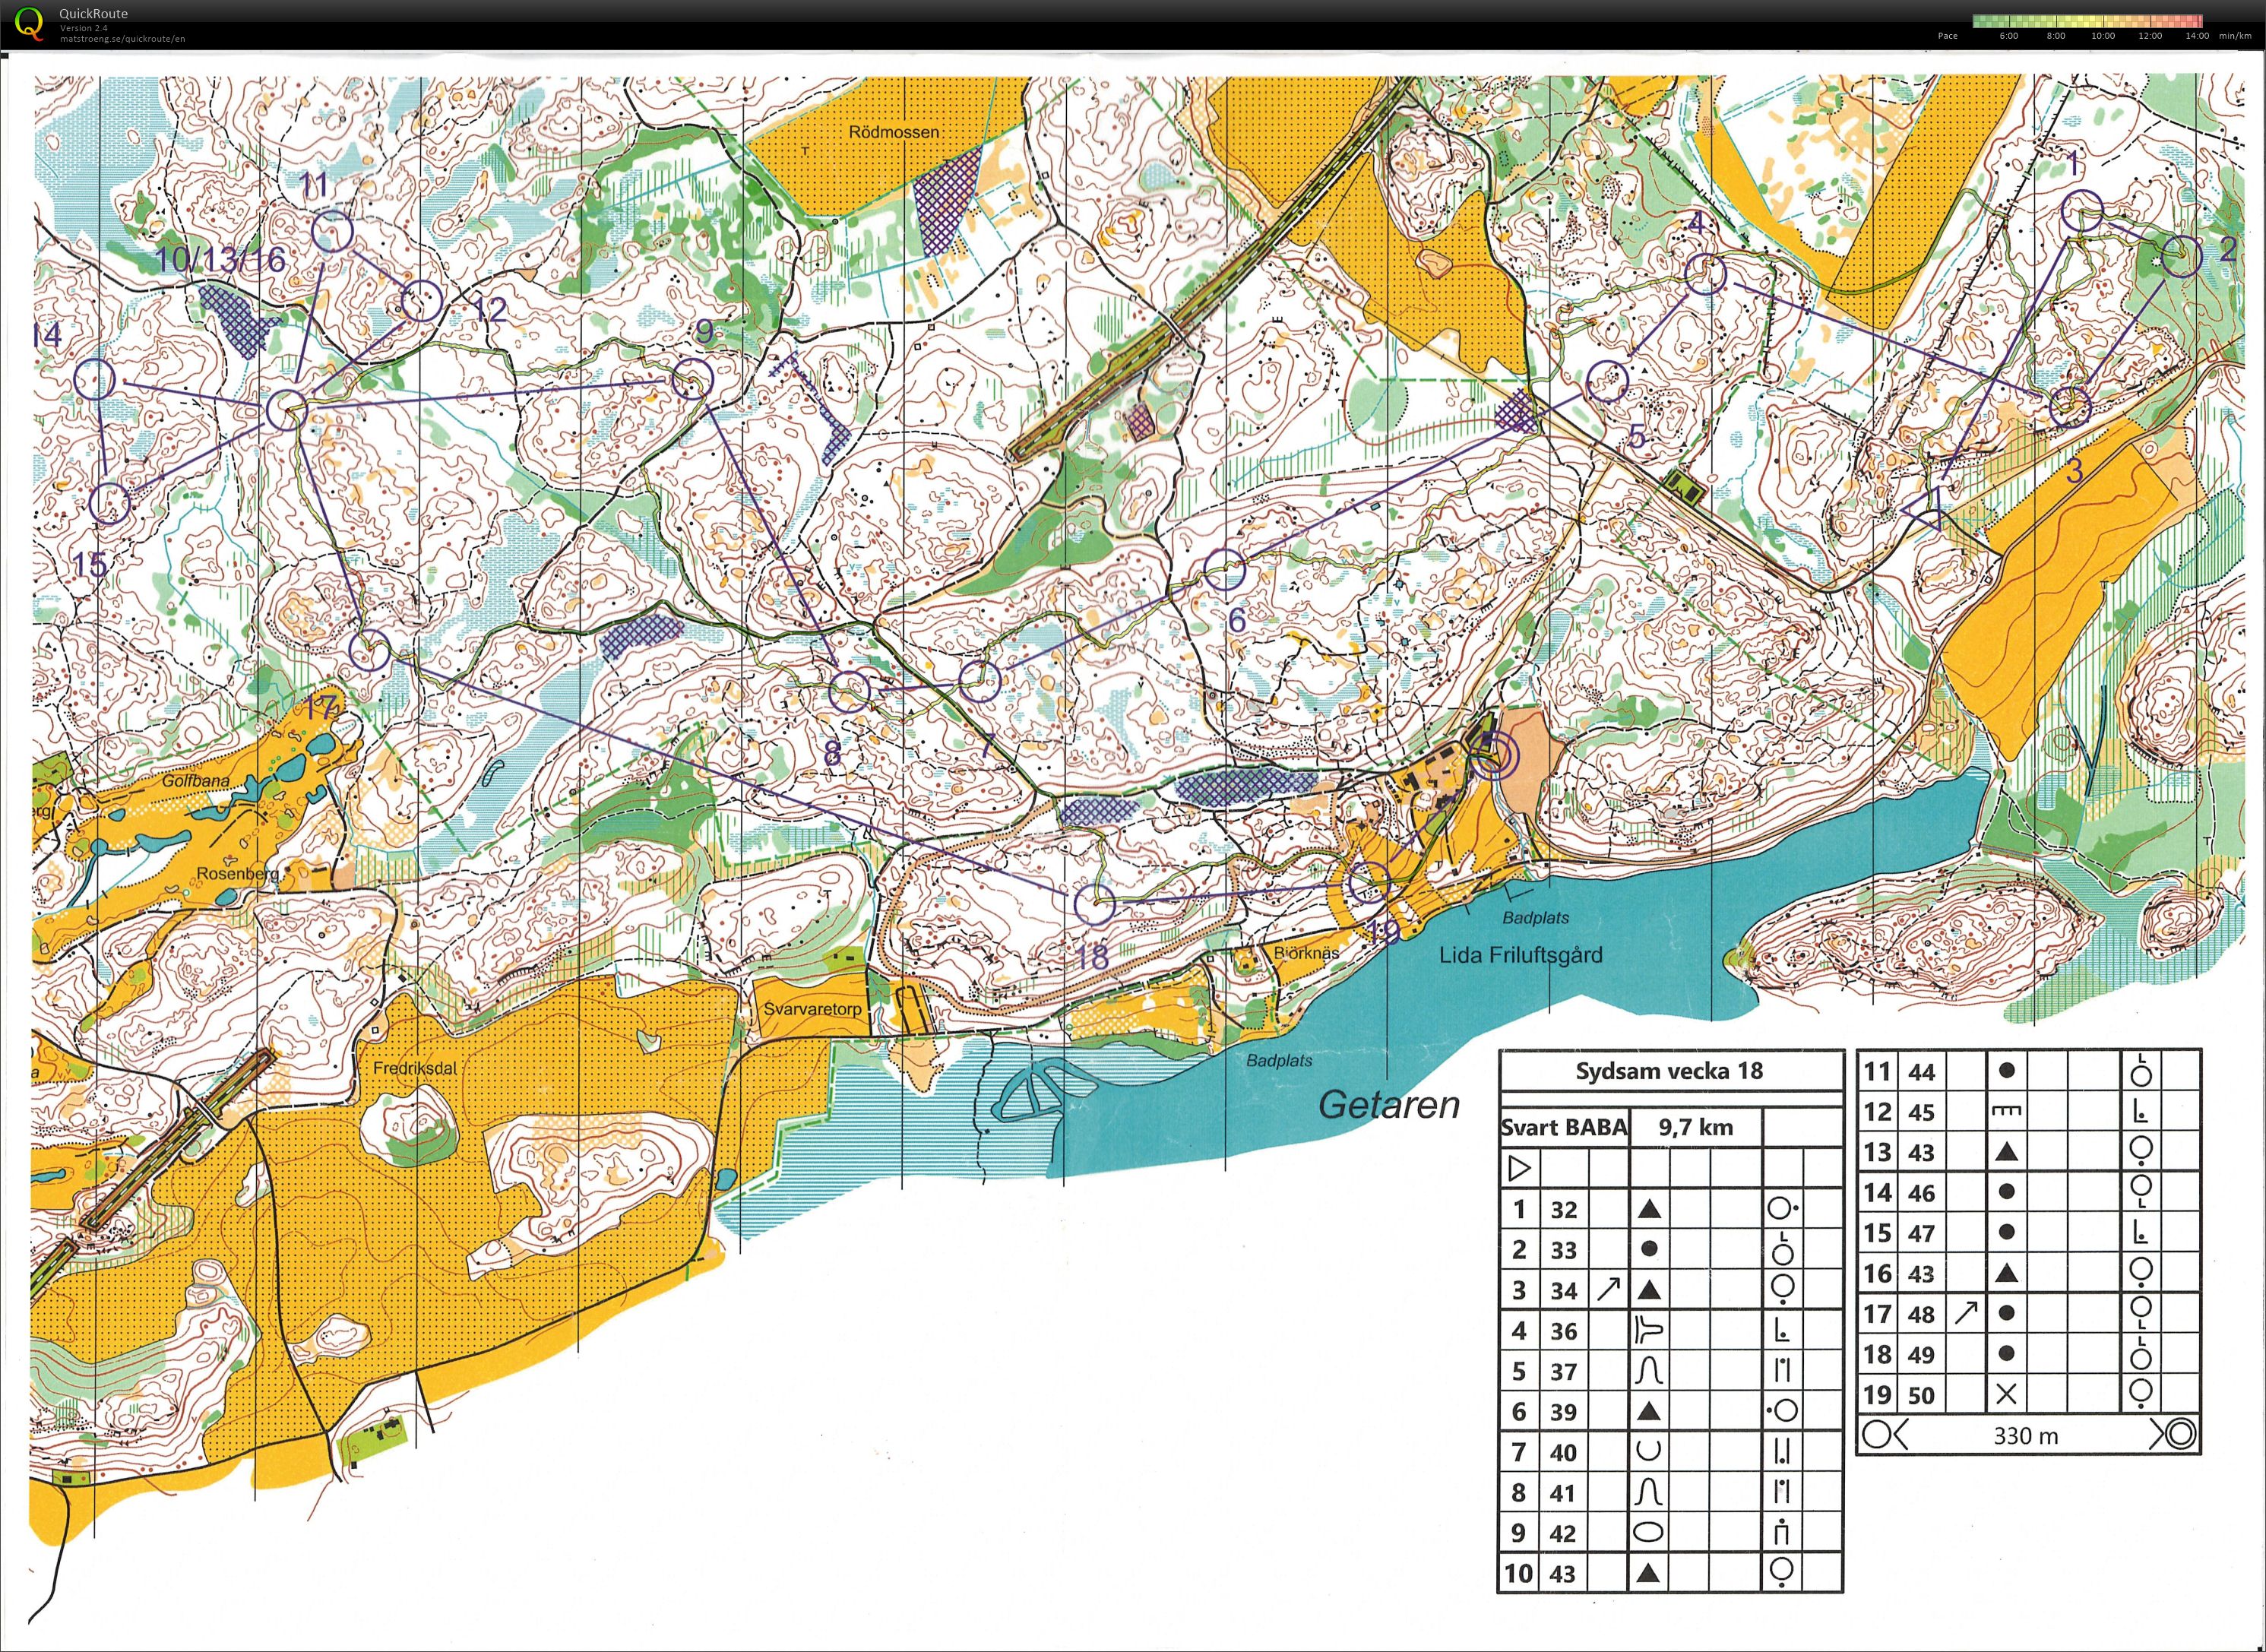Viewport: 2266px width, 1652px height.
Task: Click the position symbol in row 9
Action: 1781,1532
